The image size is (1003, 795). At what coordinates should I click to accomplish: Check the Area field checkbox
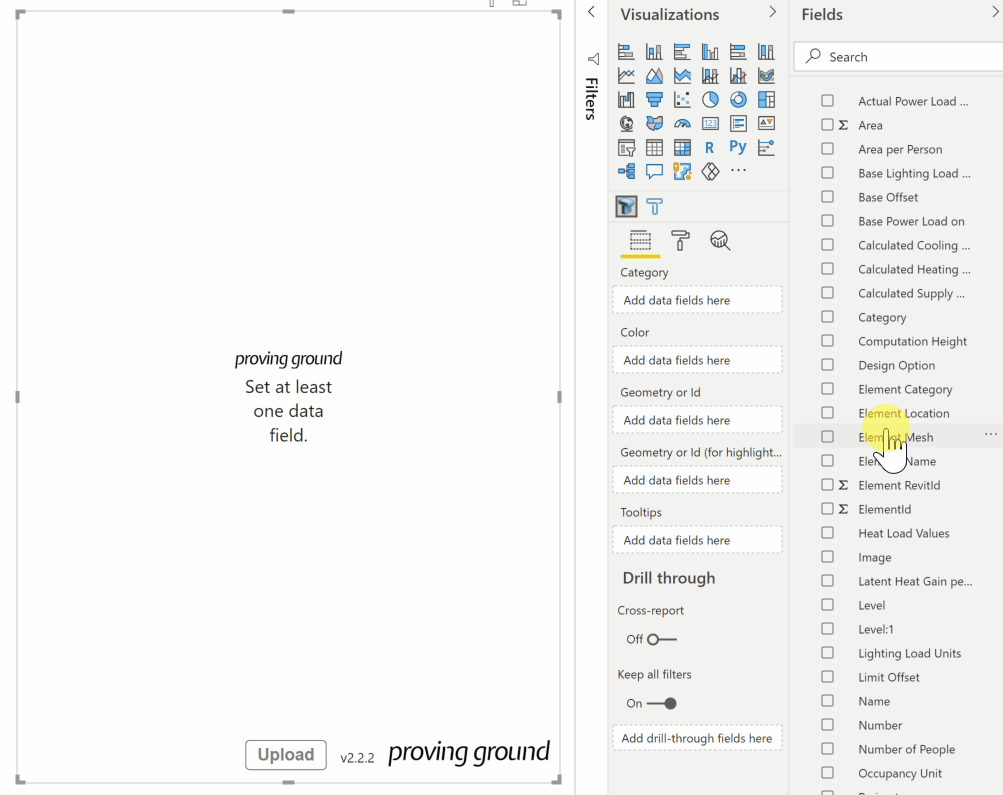827,125
